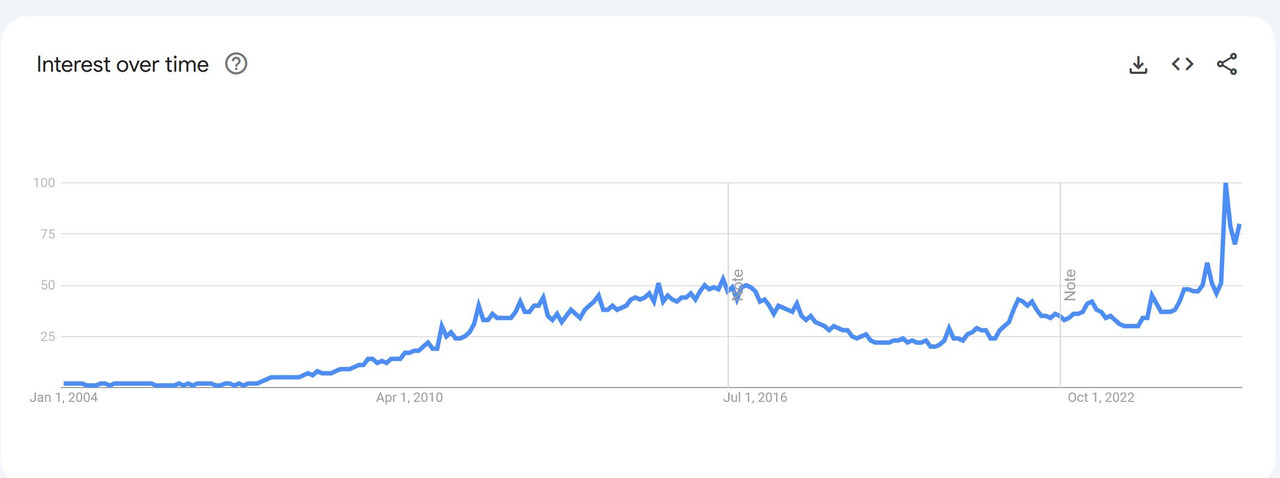Viewport: 1280px width, 478px height.
Task: Click the 100 value on the y-axis
Action: 42,183
